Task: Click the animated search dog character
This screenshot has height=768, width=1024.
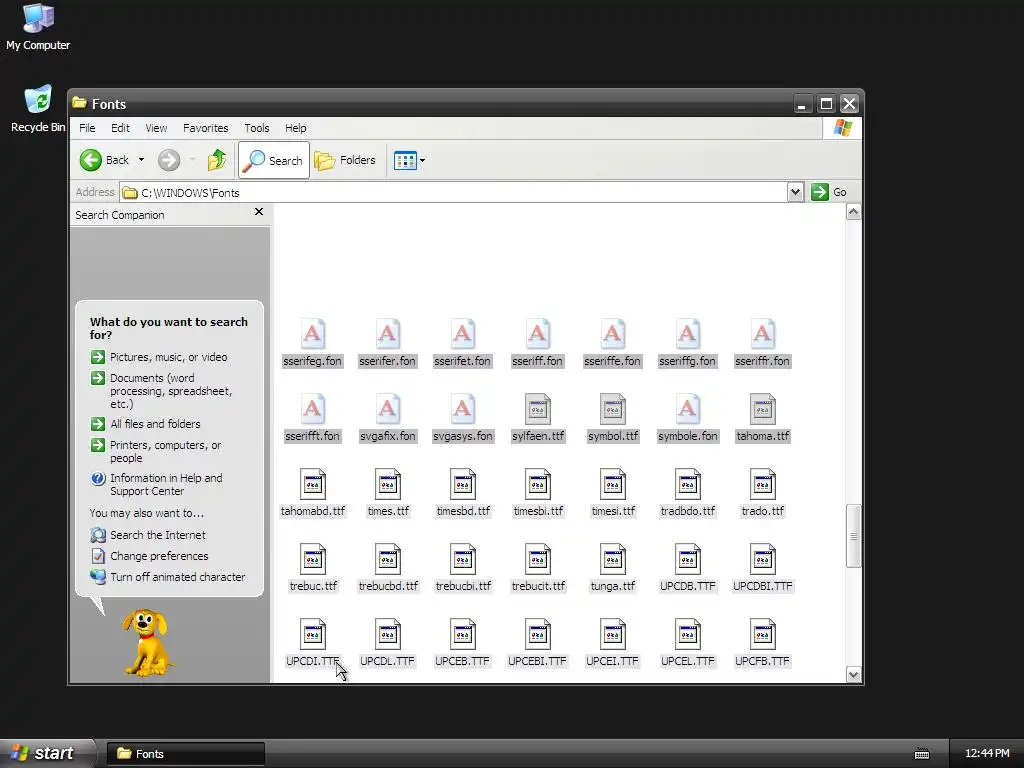Action: pyautogui.click(x=148, y=643)
